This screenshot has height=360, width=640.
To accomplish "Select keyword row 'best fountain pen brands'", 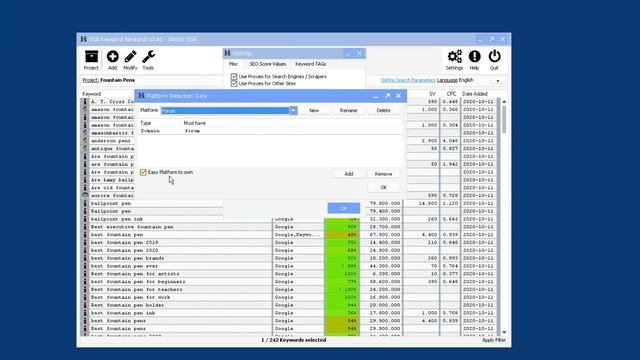I will (289, 258).
